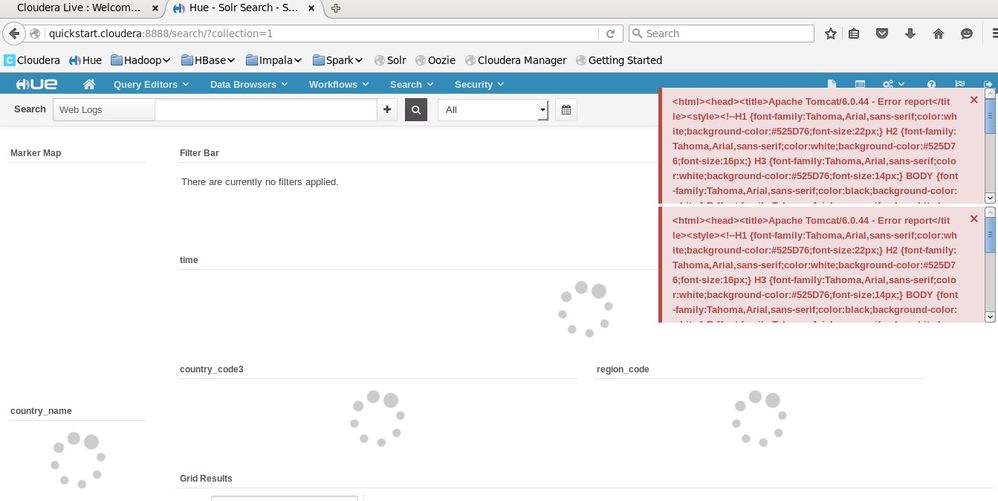Open the Data Browsers menu
Image resolution: width=998 pixels, height=501 pixels.
click(x=249, y=84)
